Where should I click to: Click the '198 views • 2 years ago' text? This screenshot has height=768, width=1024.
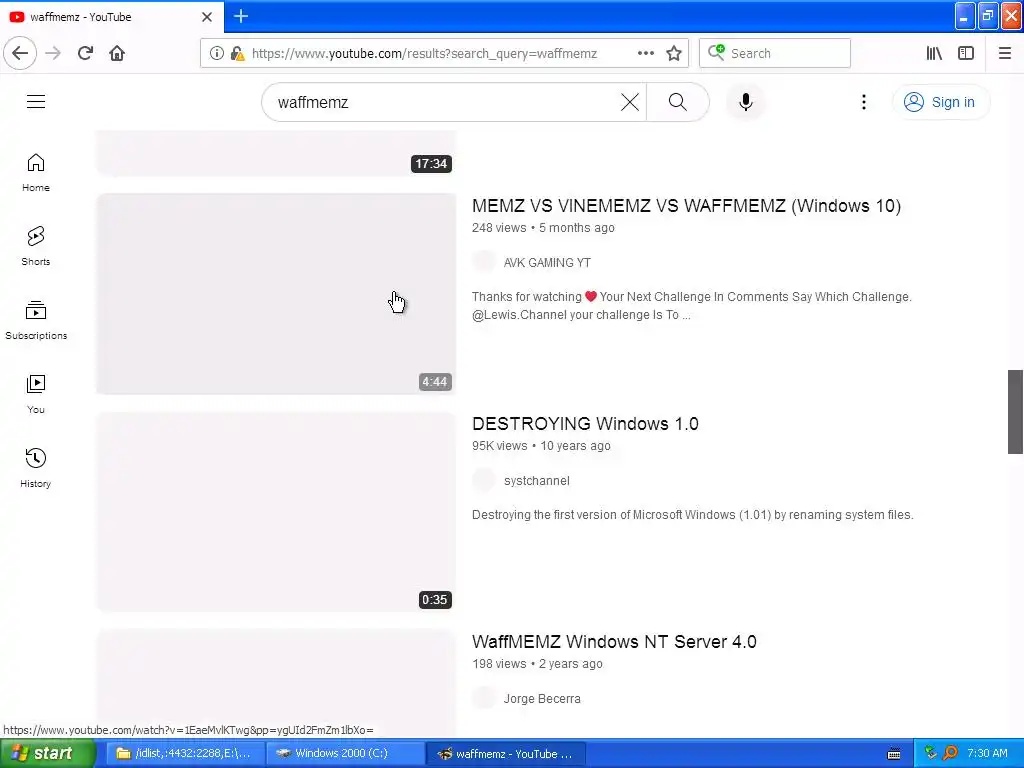pyautogui.click(x=537, y=664)
